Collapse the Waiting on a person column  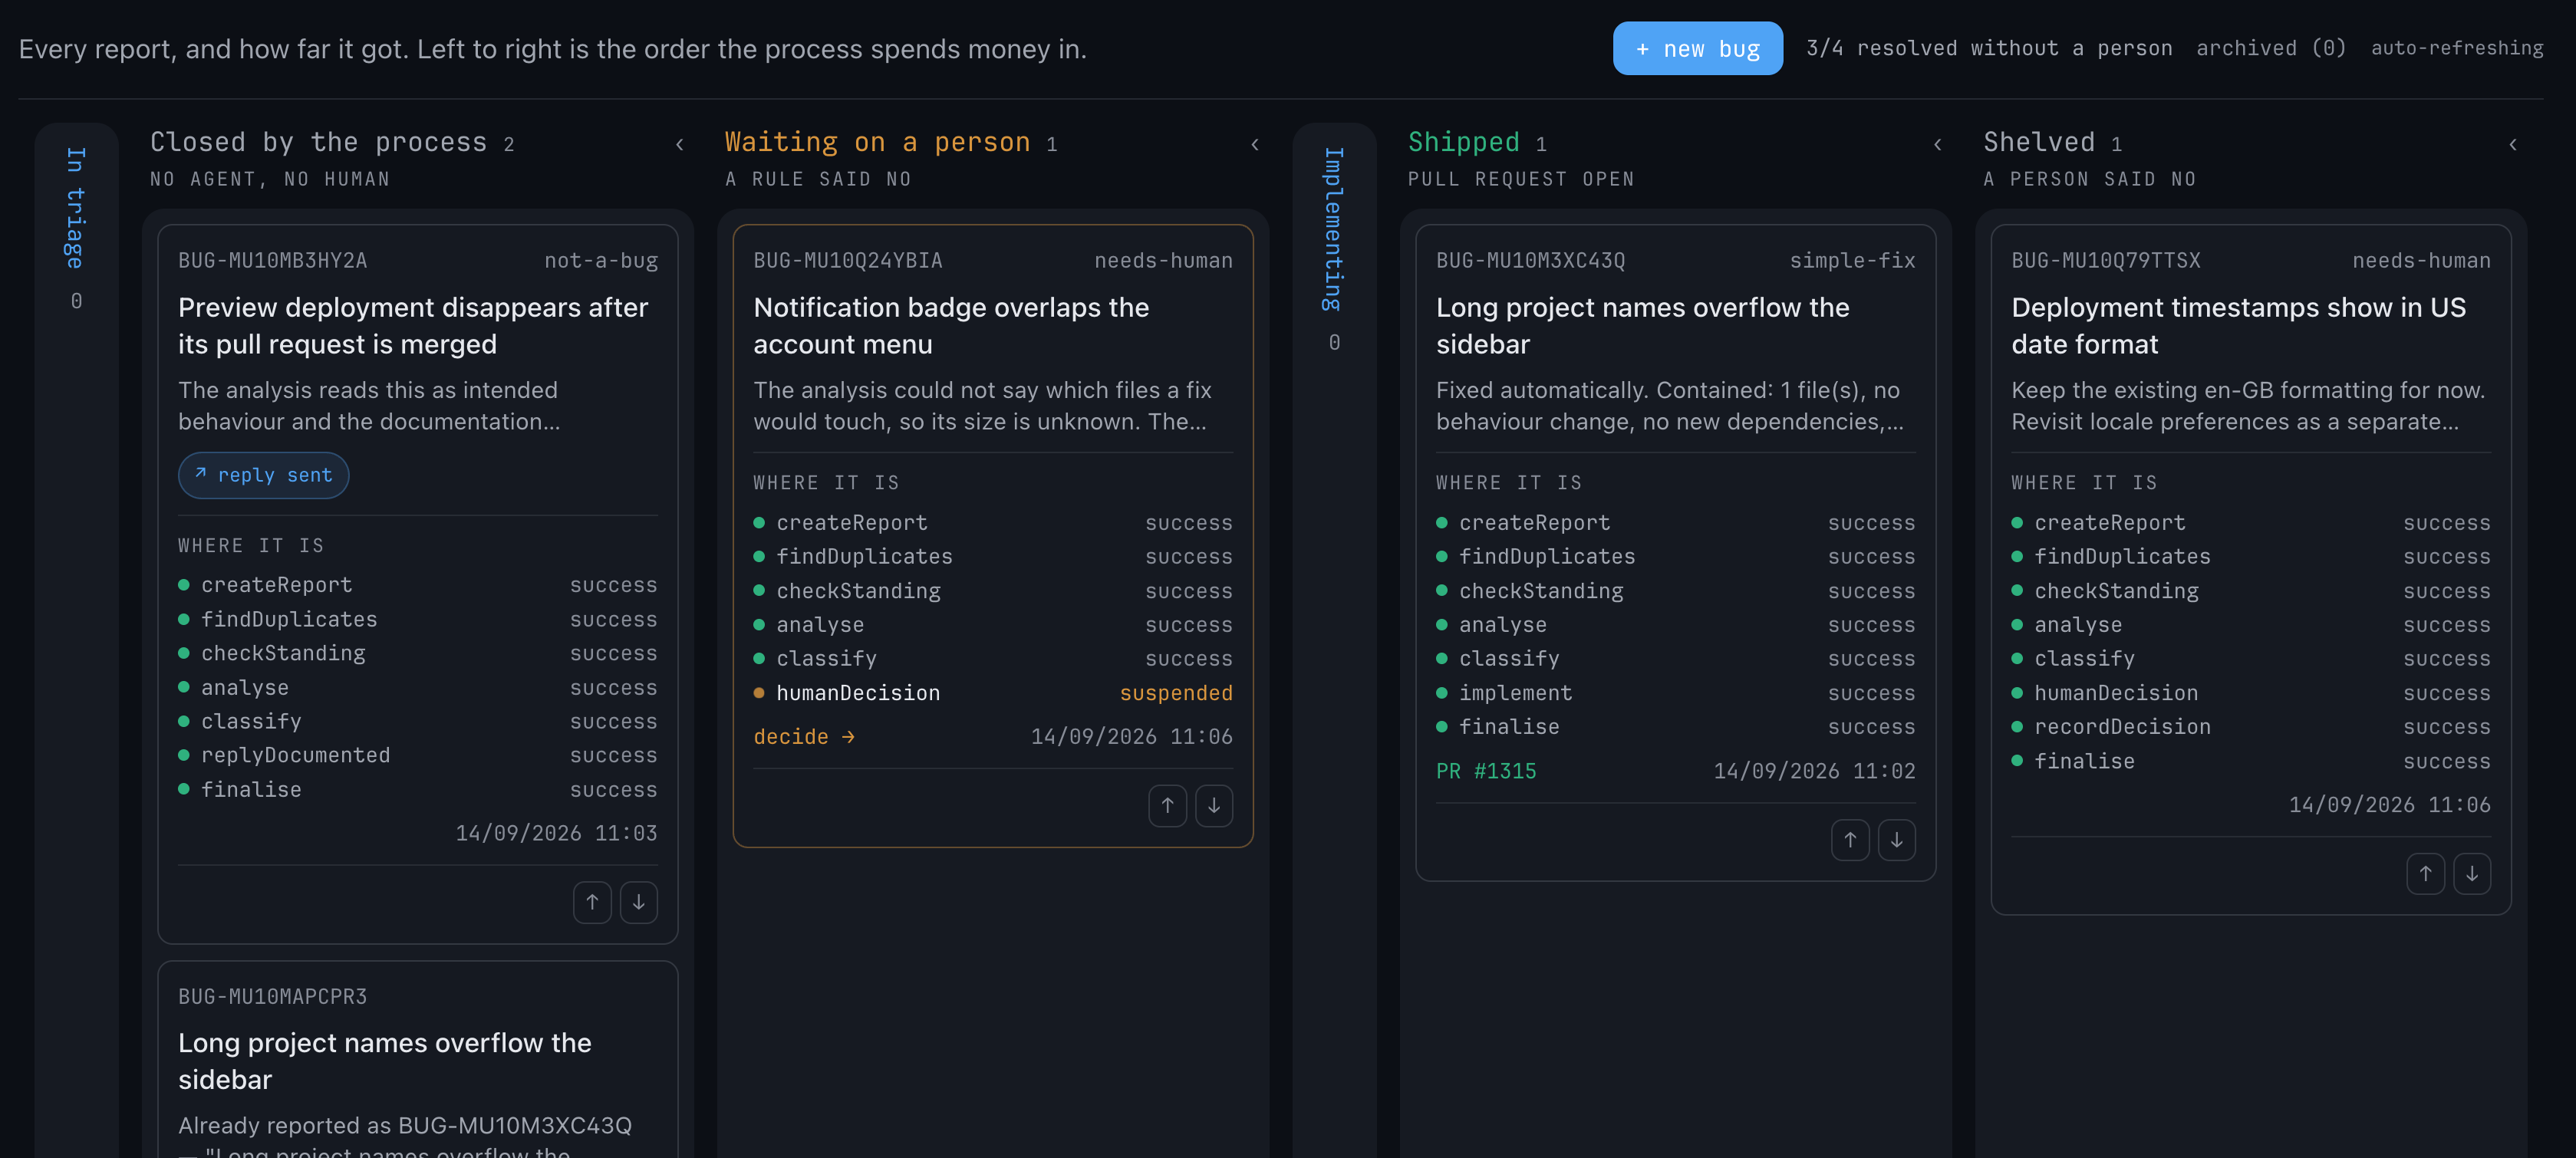coord(1255,144)
